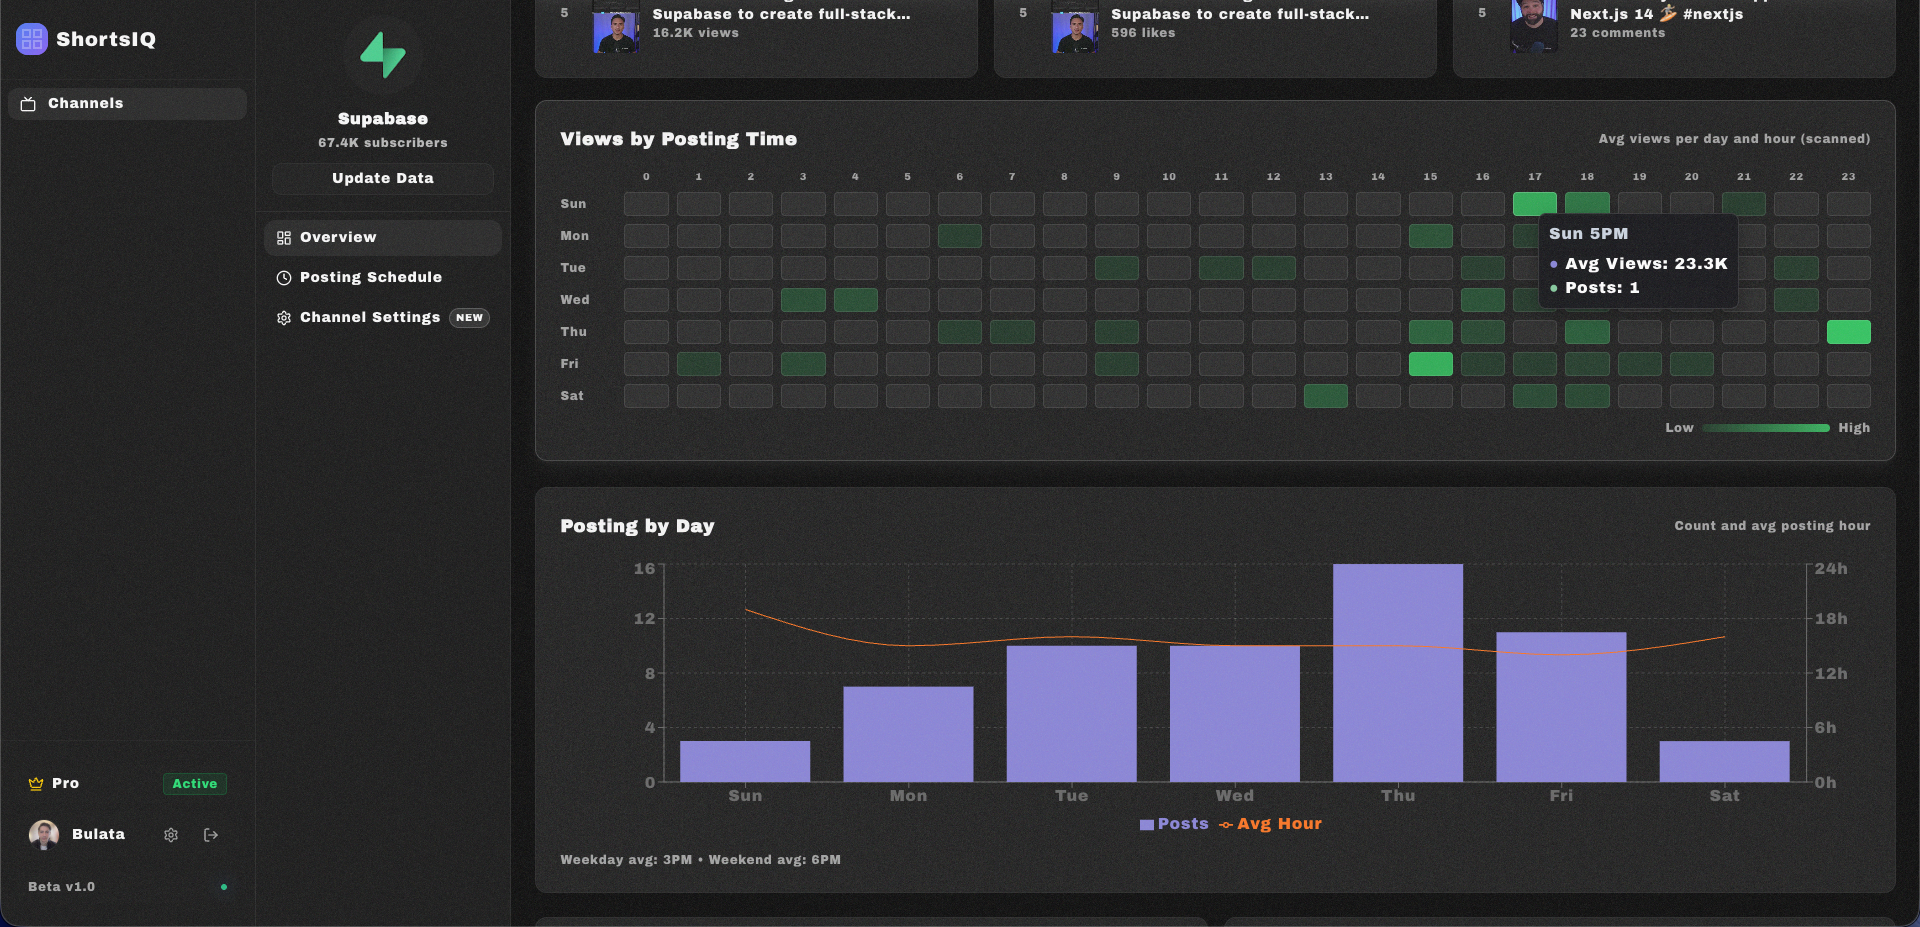Click the Wed bar in Posting by Day
Viewport: 1920px width, 927px height.
pos(1234,714)
